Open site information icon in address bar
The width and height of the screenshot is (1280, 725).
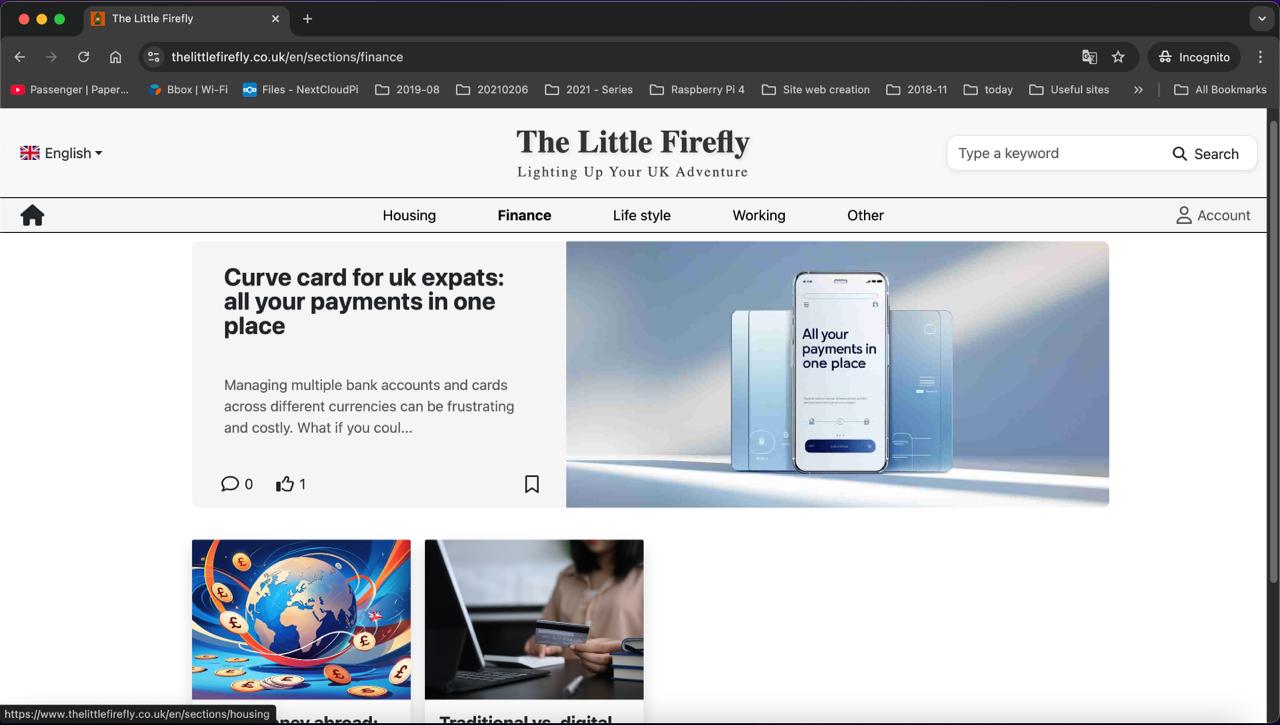[153, 57]
